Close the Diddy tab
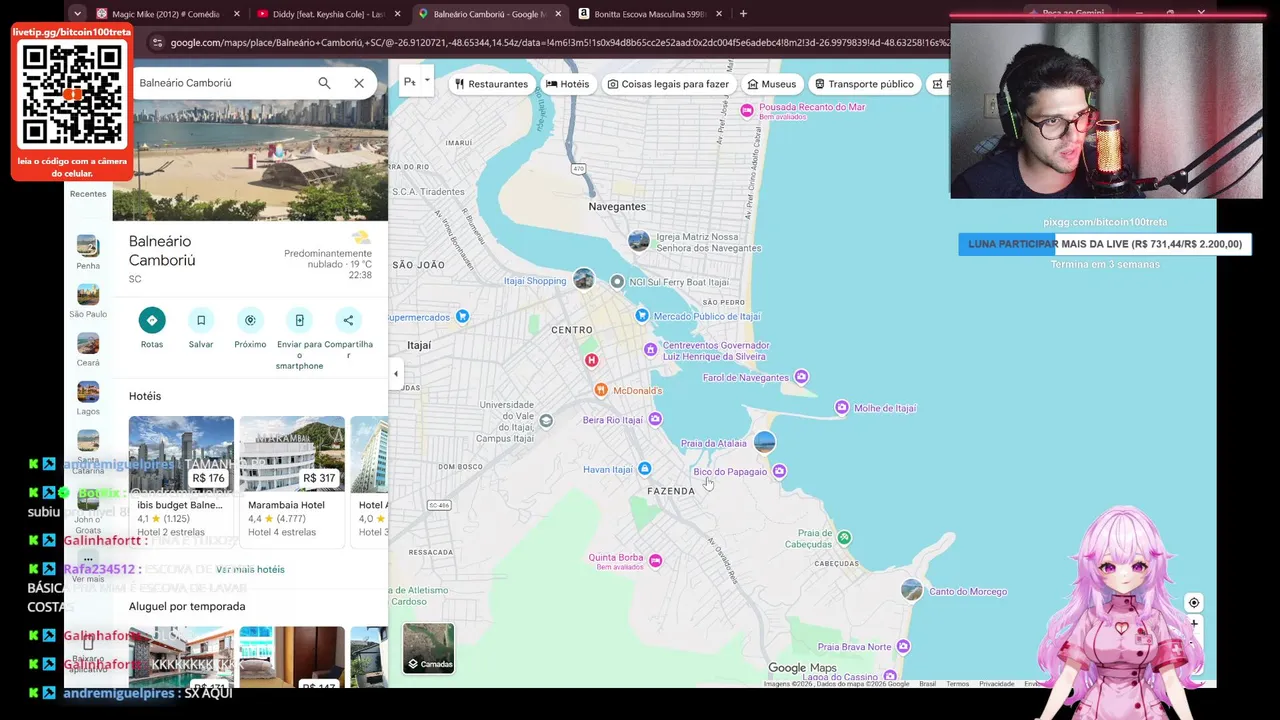 point(398,14)
